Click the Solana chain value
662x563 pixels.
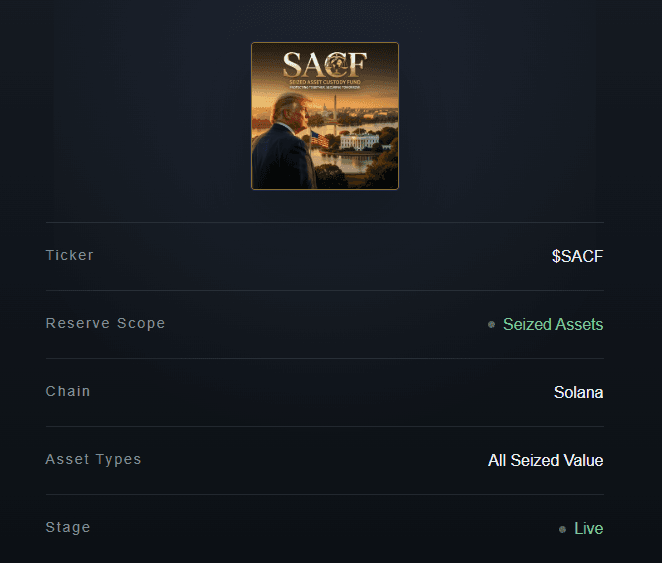pyautogui.click(x=578, y=392)
